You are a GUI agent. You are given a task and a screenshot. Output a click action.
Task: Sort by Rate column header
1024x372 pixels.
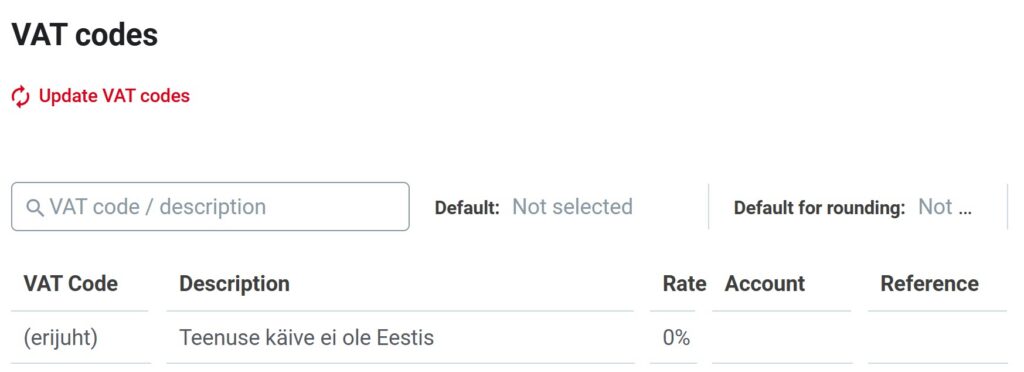684,283
